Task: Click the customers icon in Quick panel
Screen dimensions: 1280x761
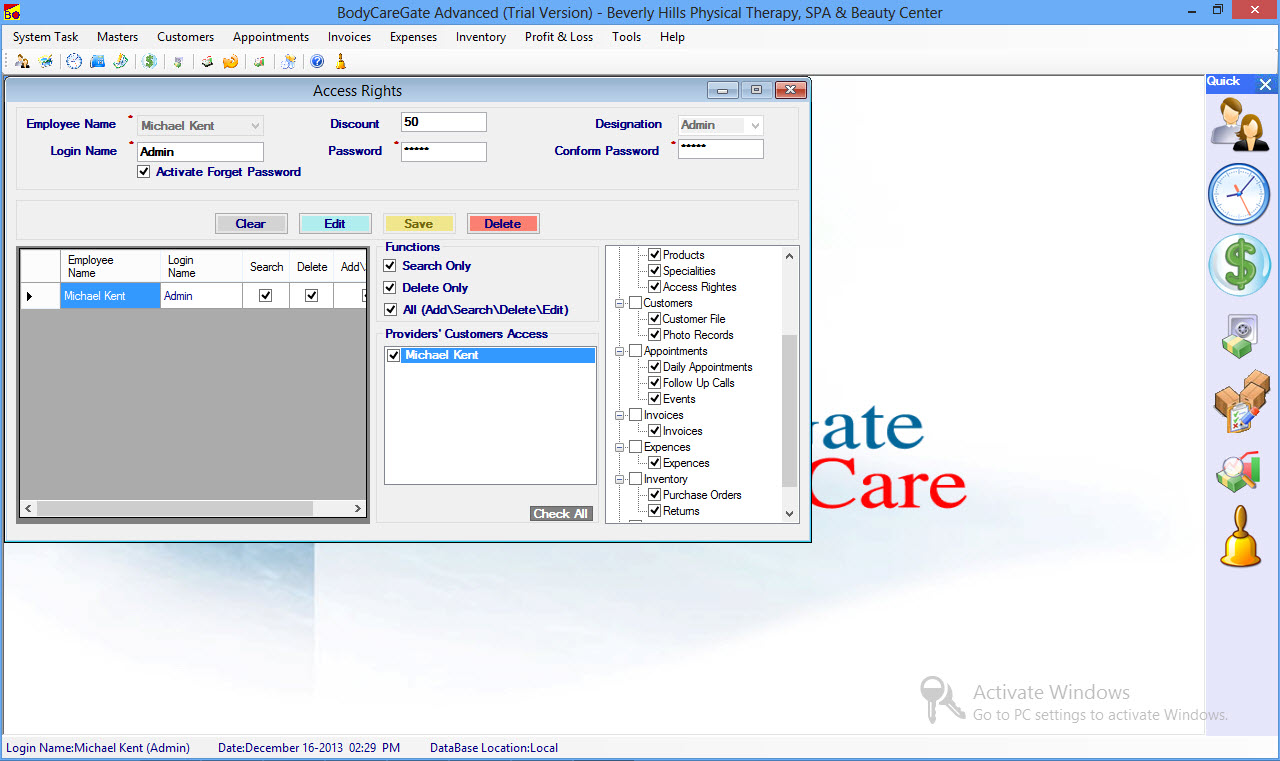Action: coord(1239,125)
